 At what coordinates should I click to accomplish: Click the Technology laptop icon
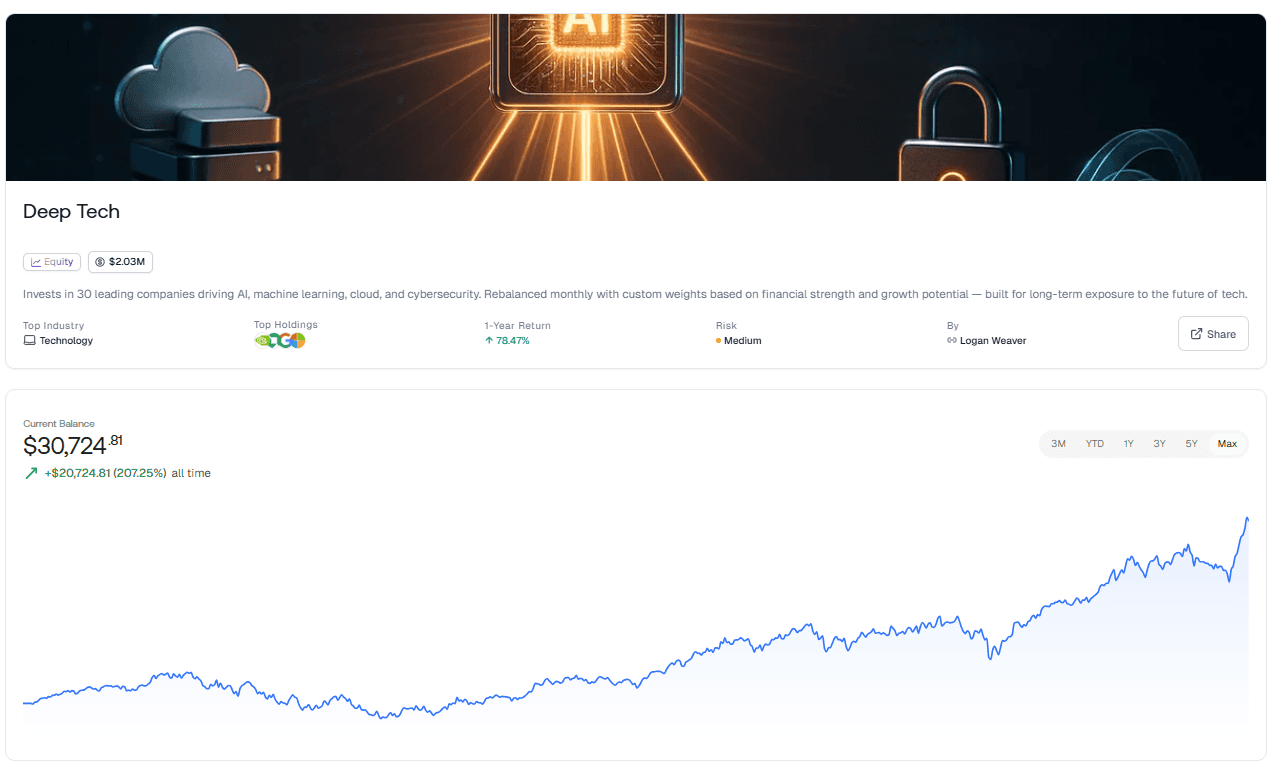pyautogui.click(x=29, y=340)
